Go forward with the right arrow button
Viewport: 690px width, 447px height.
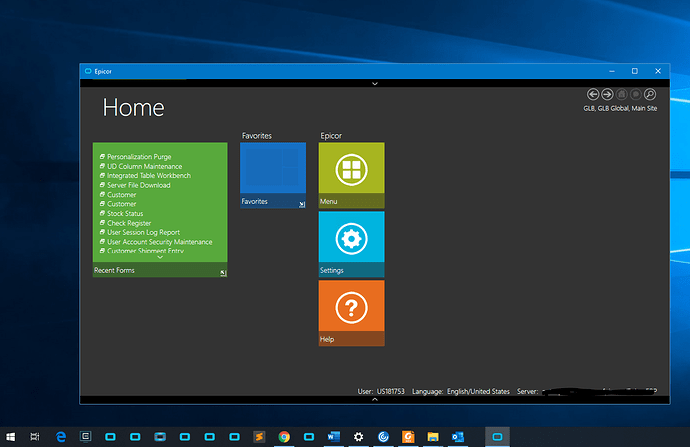pos(607,94)
